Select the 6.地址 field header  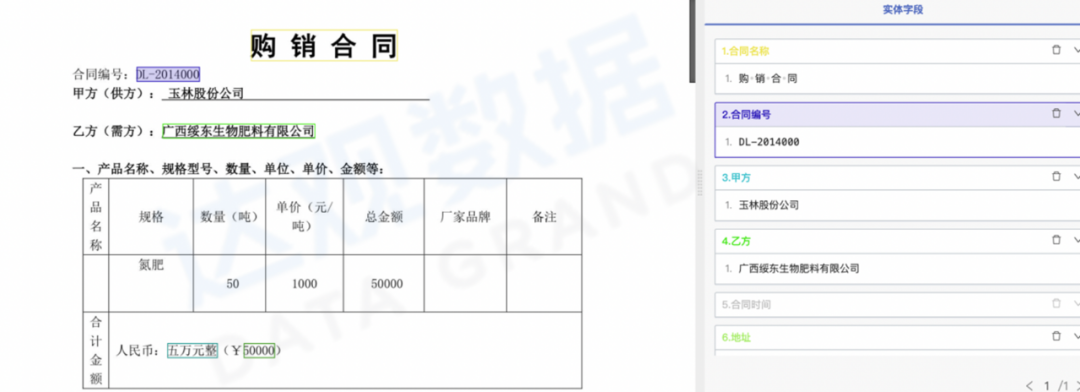(x=897, y=338)
